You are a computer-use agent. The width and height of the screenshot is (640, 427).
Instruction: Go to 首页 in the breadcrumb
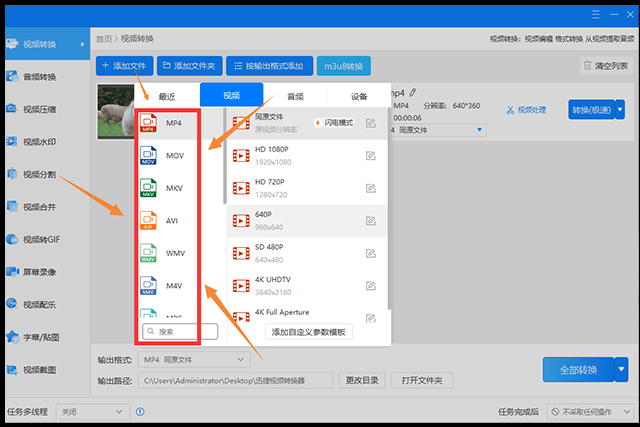tap(104, 39)
